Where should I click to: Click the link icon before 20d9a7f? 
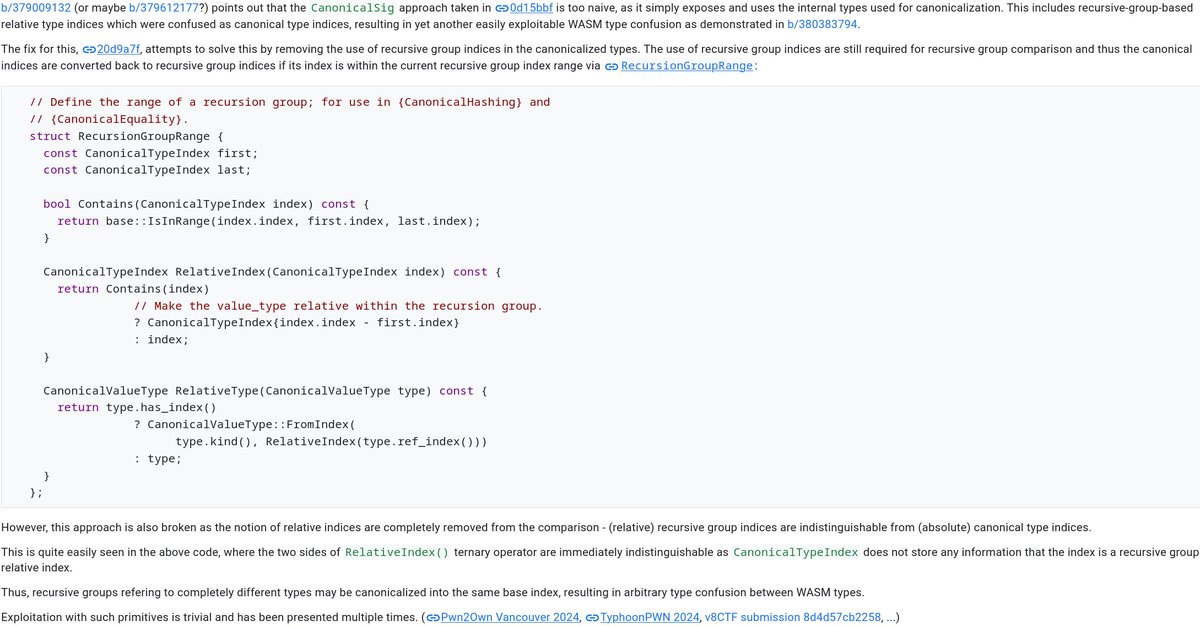click(x=89, y=49)
